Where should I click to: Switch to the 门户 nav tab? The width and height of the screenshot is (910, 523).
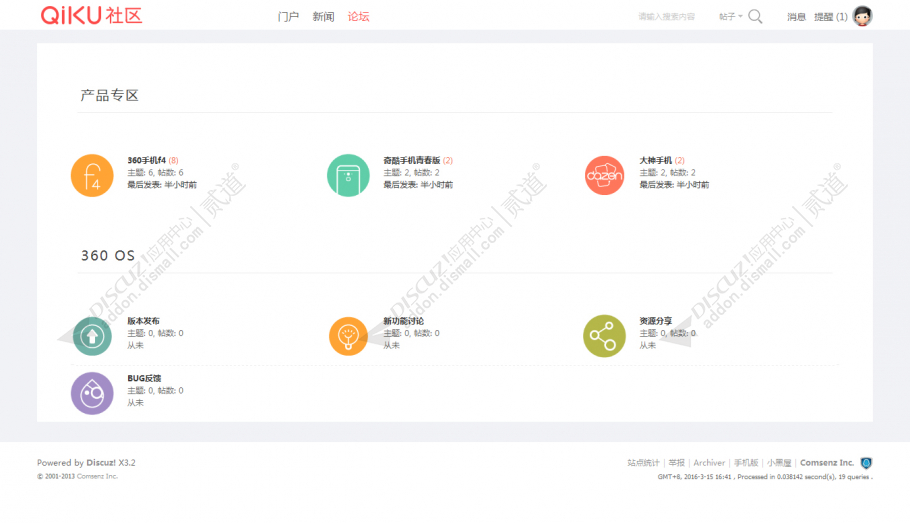tap(288, 17)
